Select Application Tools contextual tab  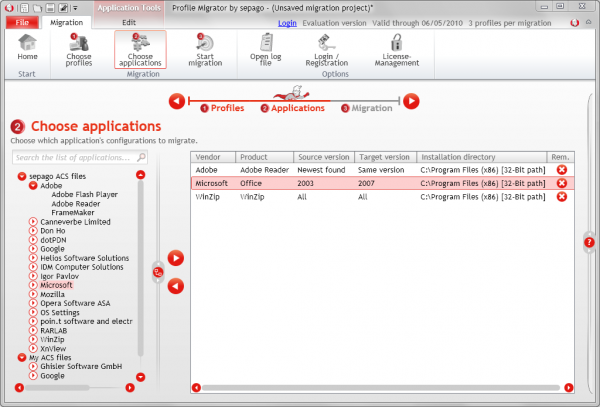pos(129,8)
